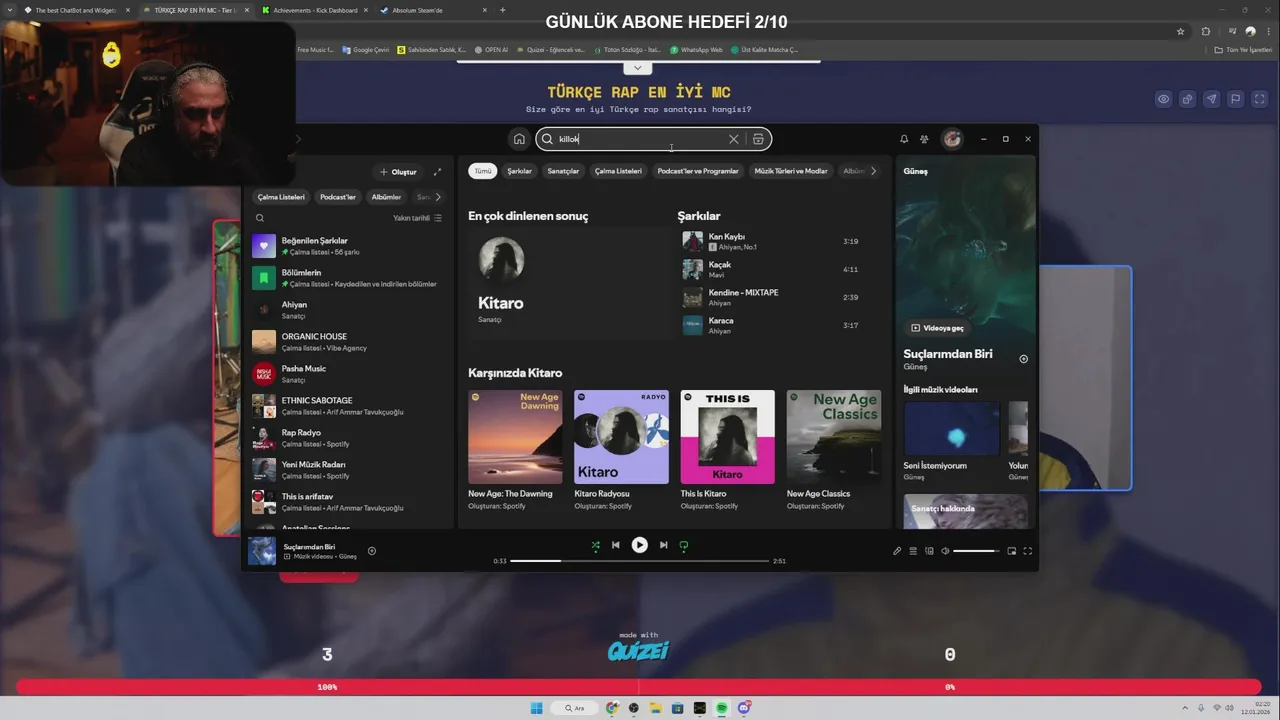
Task: Filter search results by Sanatçılar
Action: tap(563, 171)
